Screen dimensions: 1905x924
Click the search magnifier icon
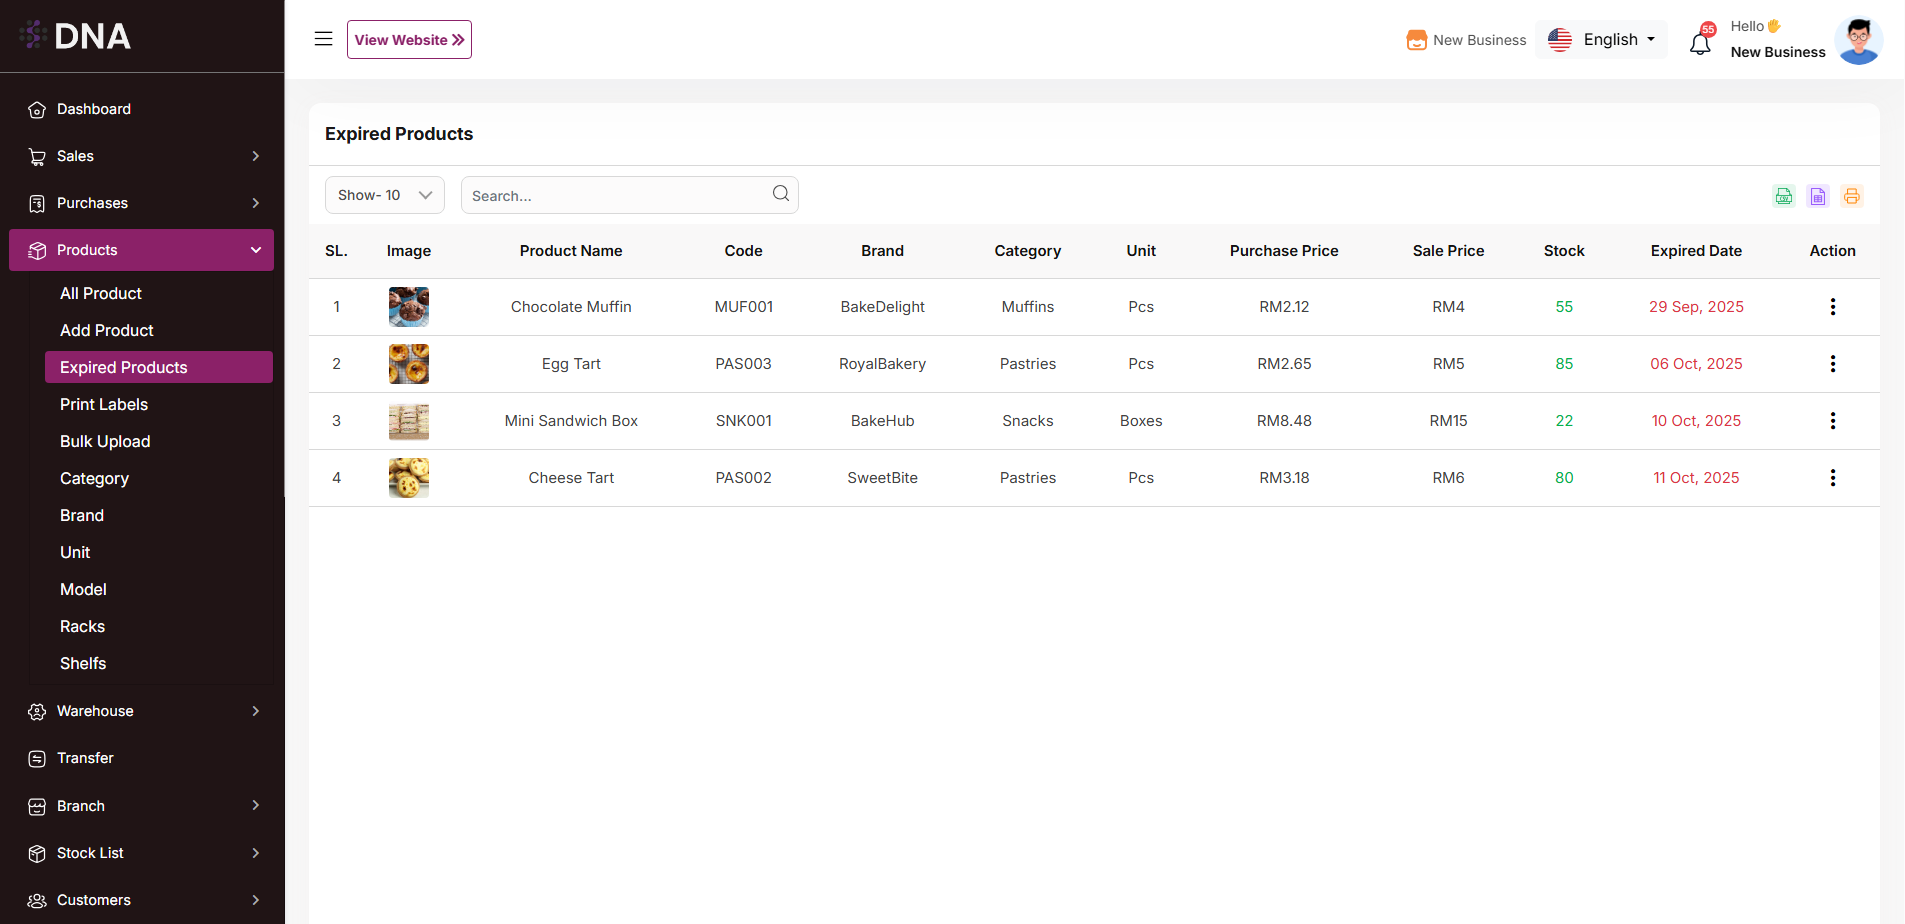(x=781, y=194)
